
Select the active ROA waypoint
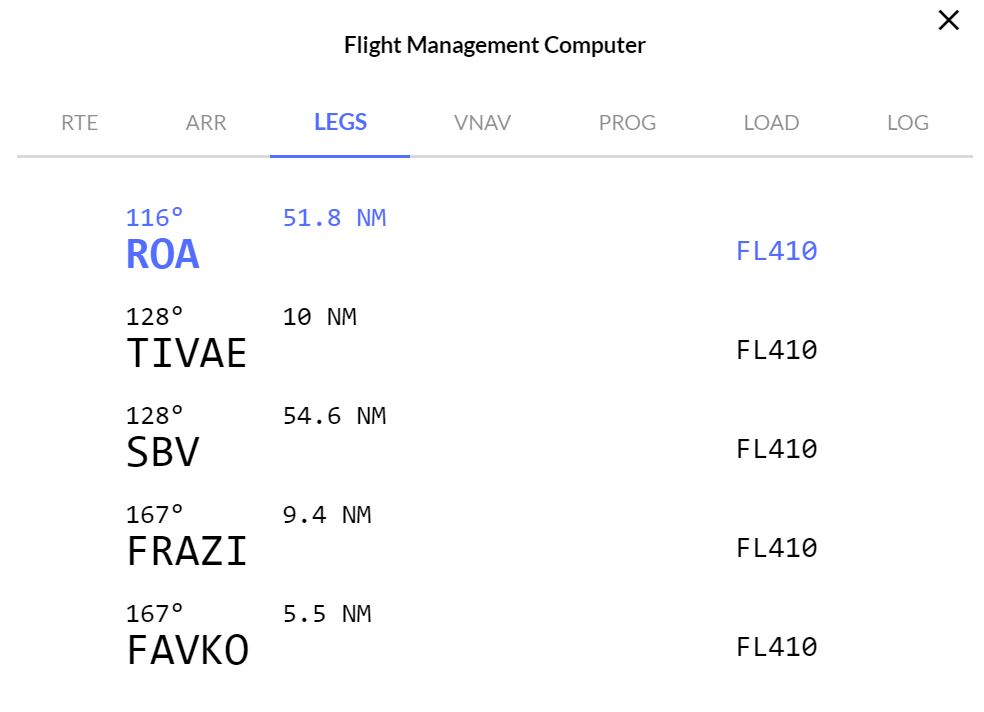(163, 255)
